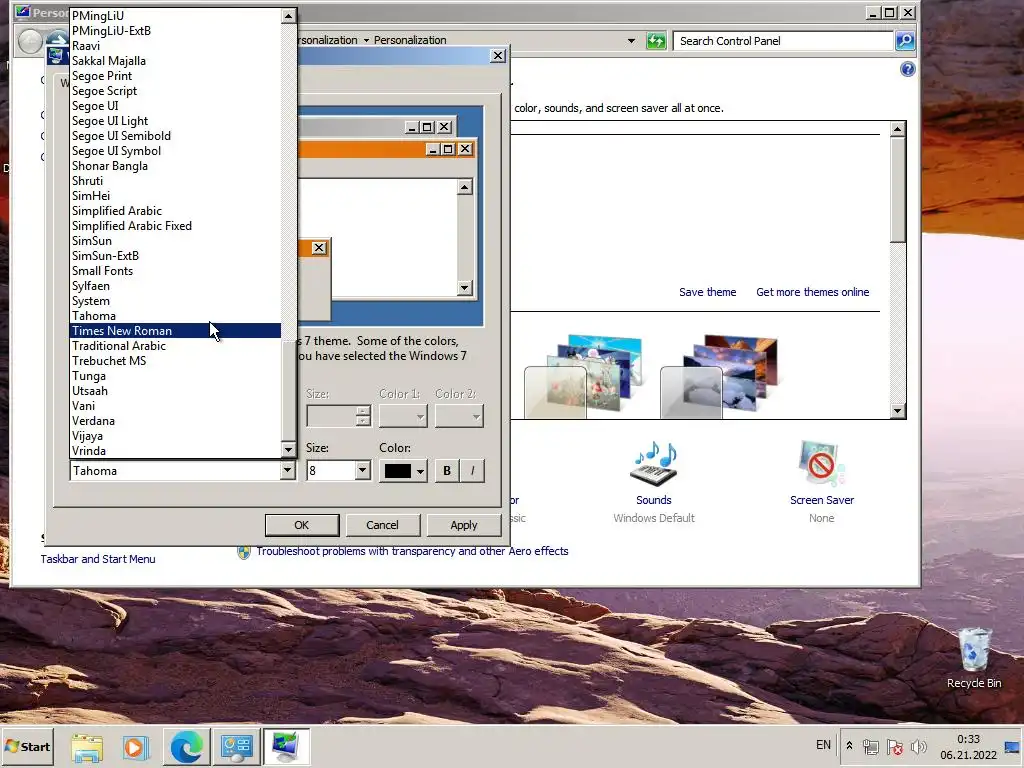
Task: Click the Start button
Action: (x=27, y=746)
